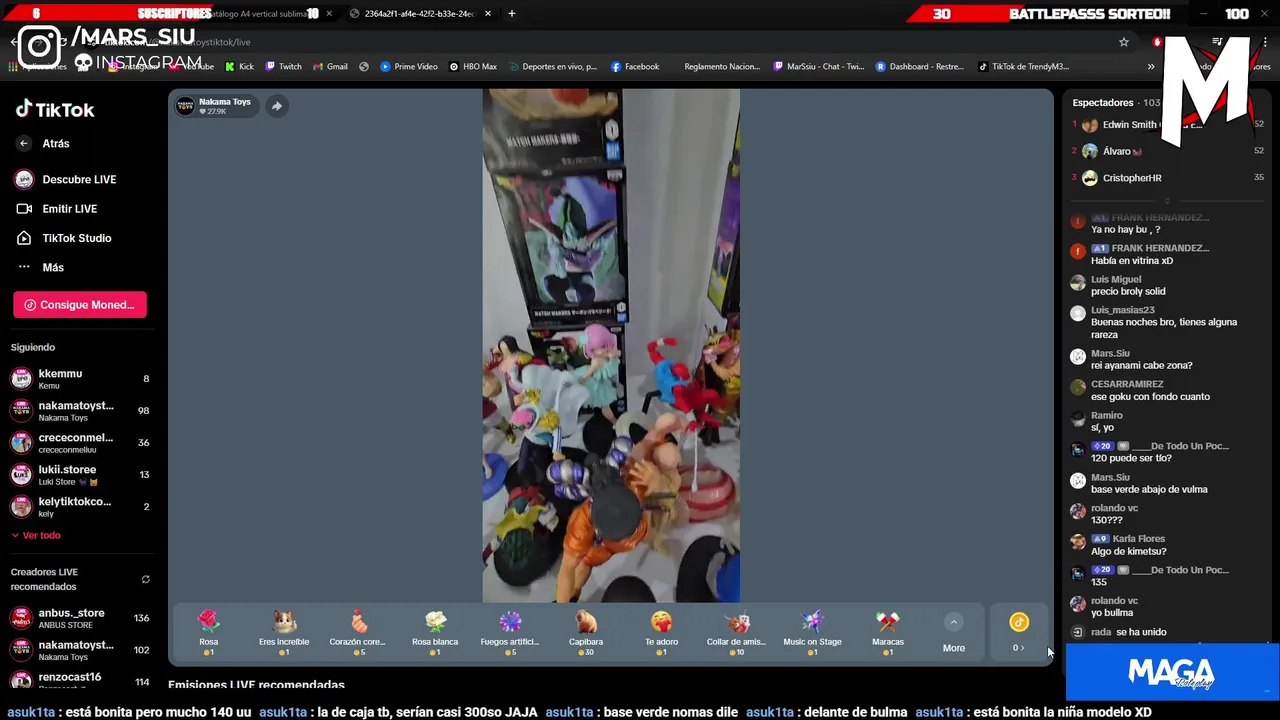
Task: Send the Collar de amistad gift
Action: pyautogui.click(x=737, y=633)
